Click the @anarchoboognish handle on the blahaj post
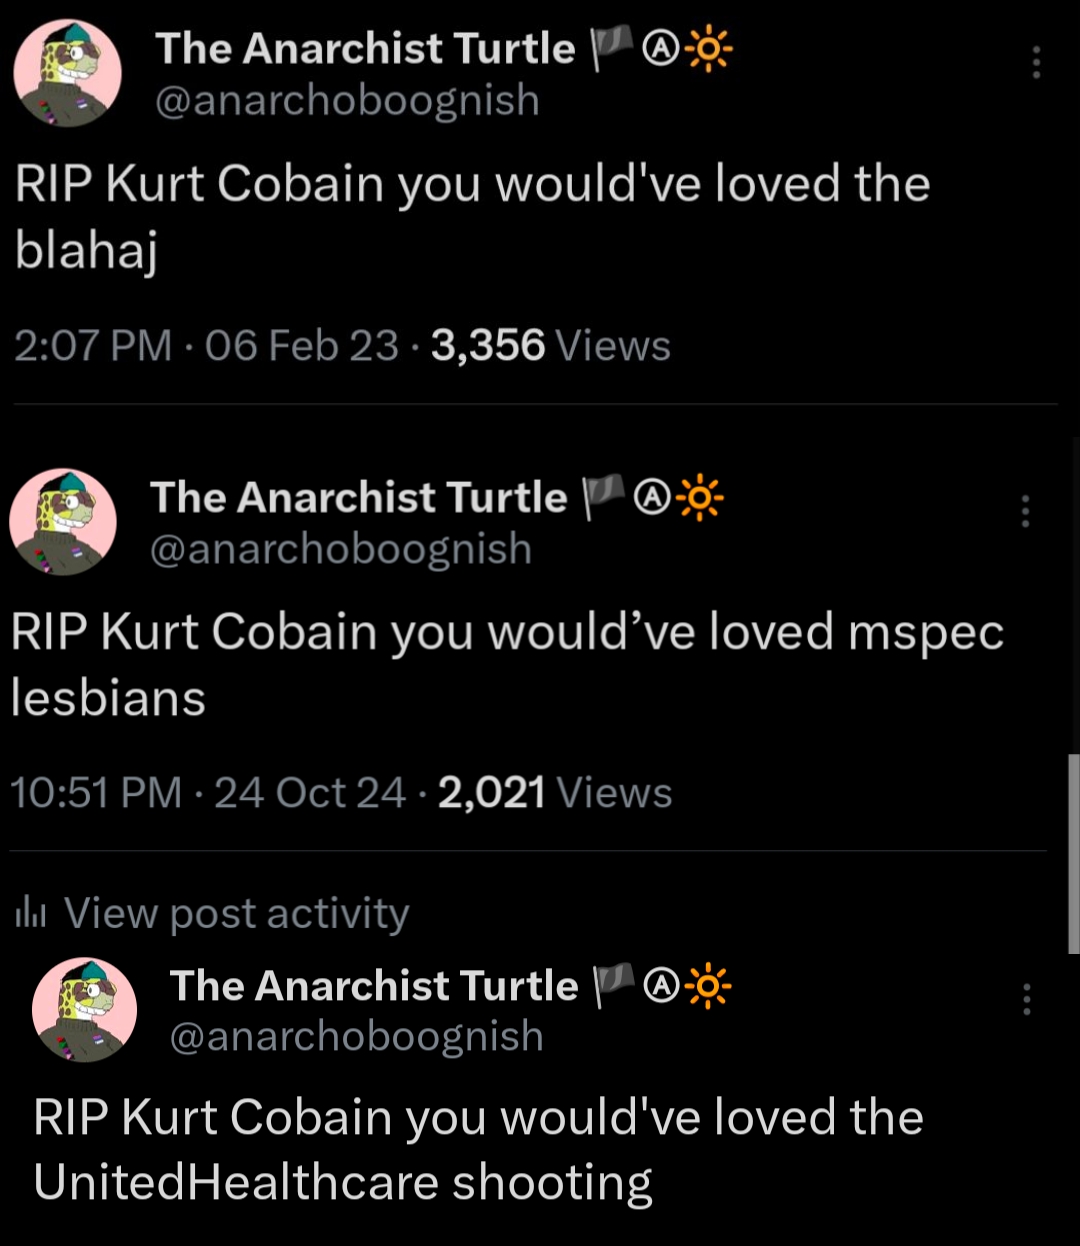1080x1246 pixels. [347, 100]
